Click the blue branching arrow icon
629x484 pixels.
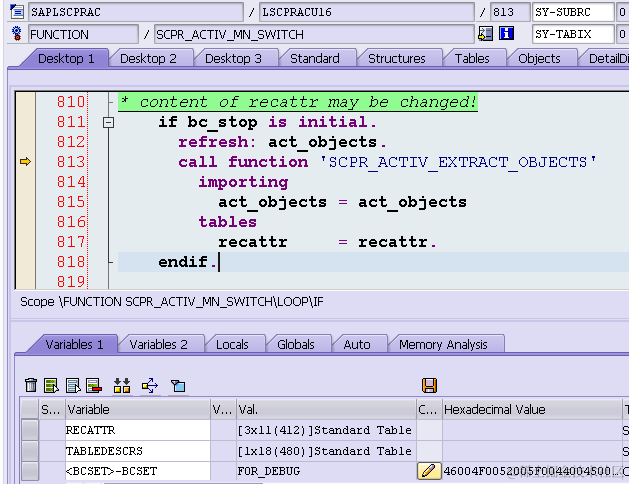pyautogui.click(x=150, y=386)
